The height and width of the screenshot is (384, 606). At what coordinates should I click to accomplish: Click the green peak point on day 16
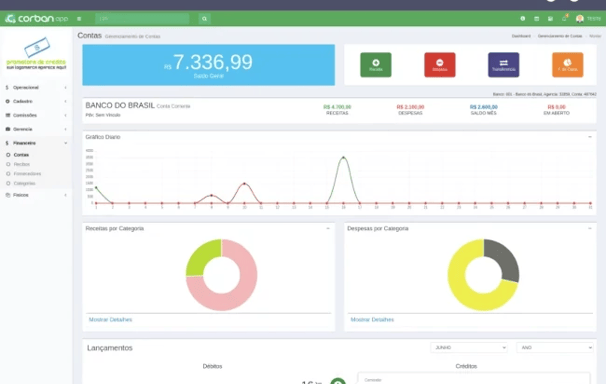343,158
